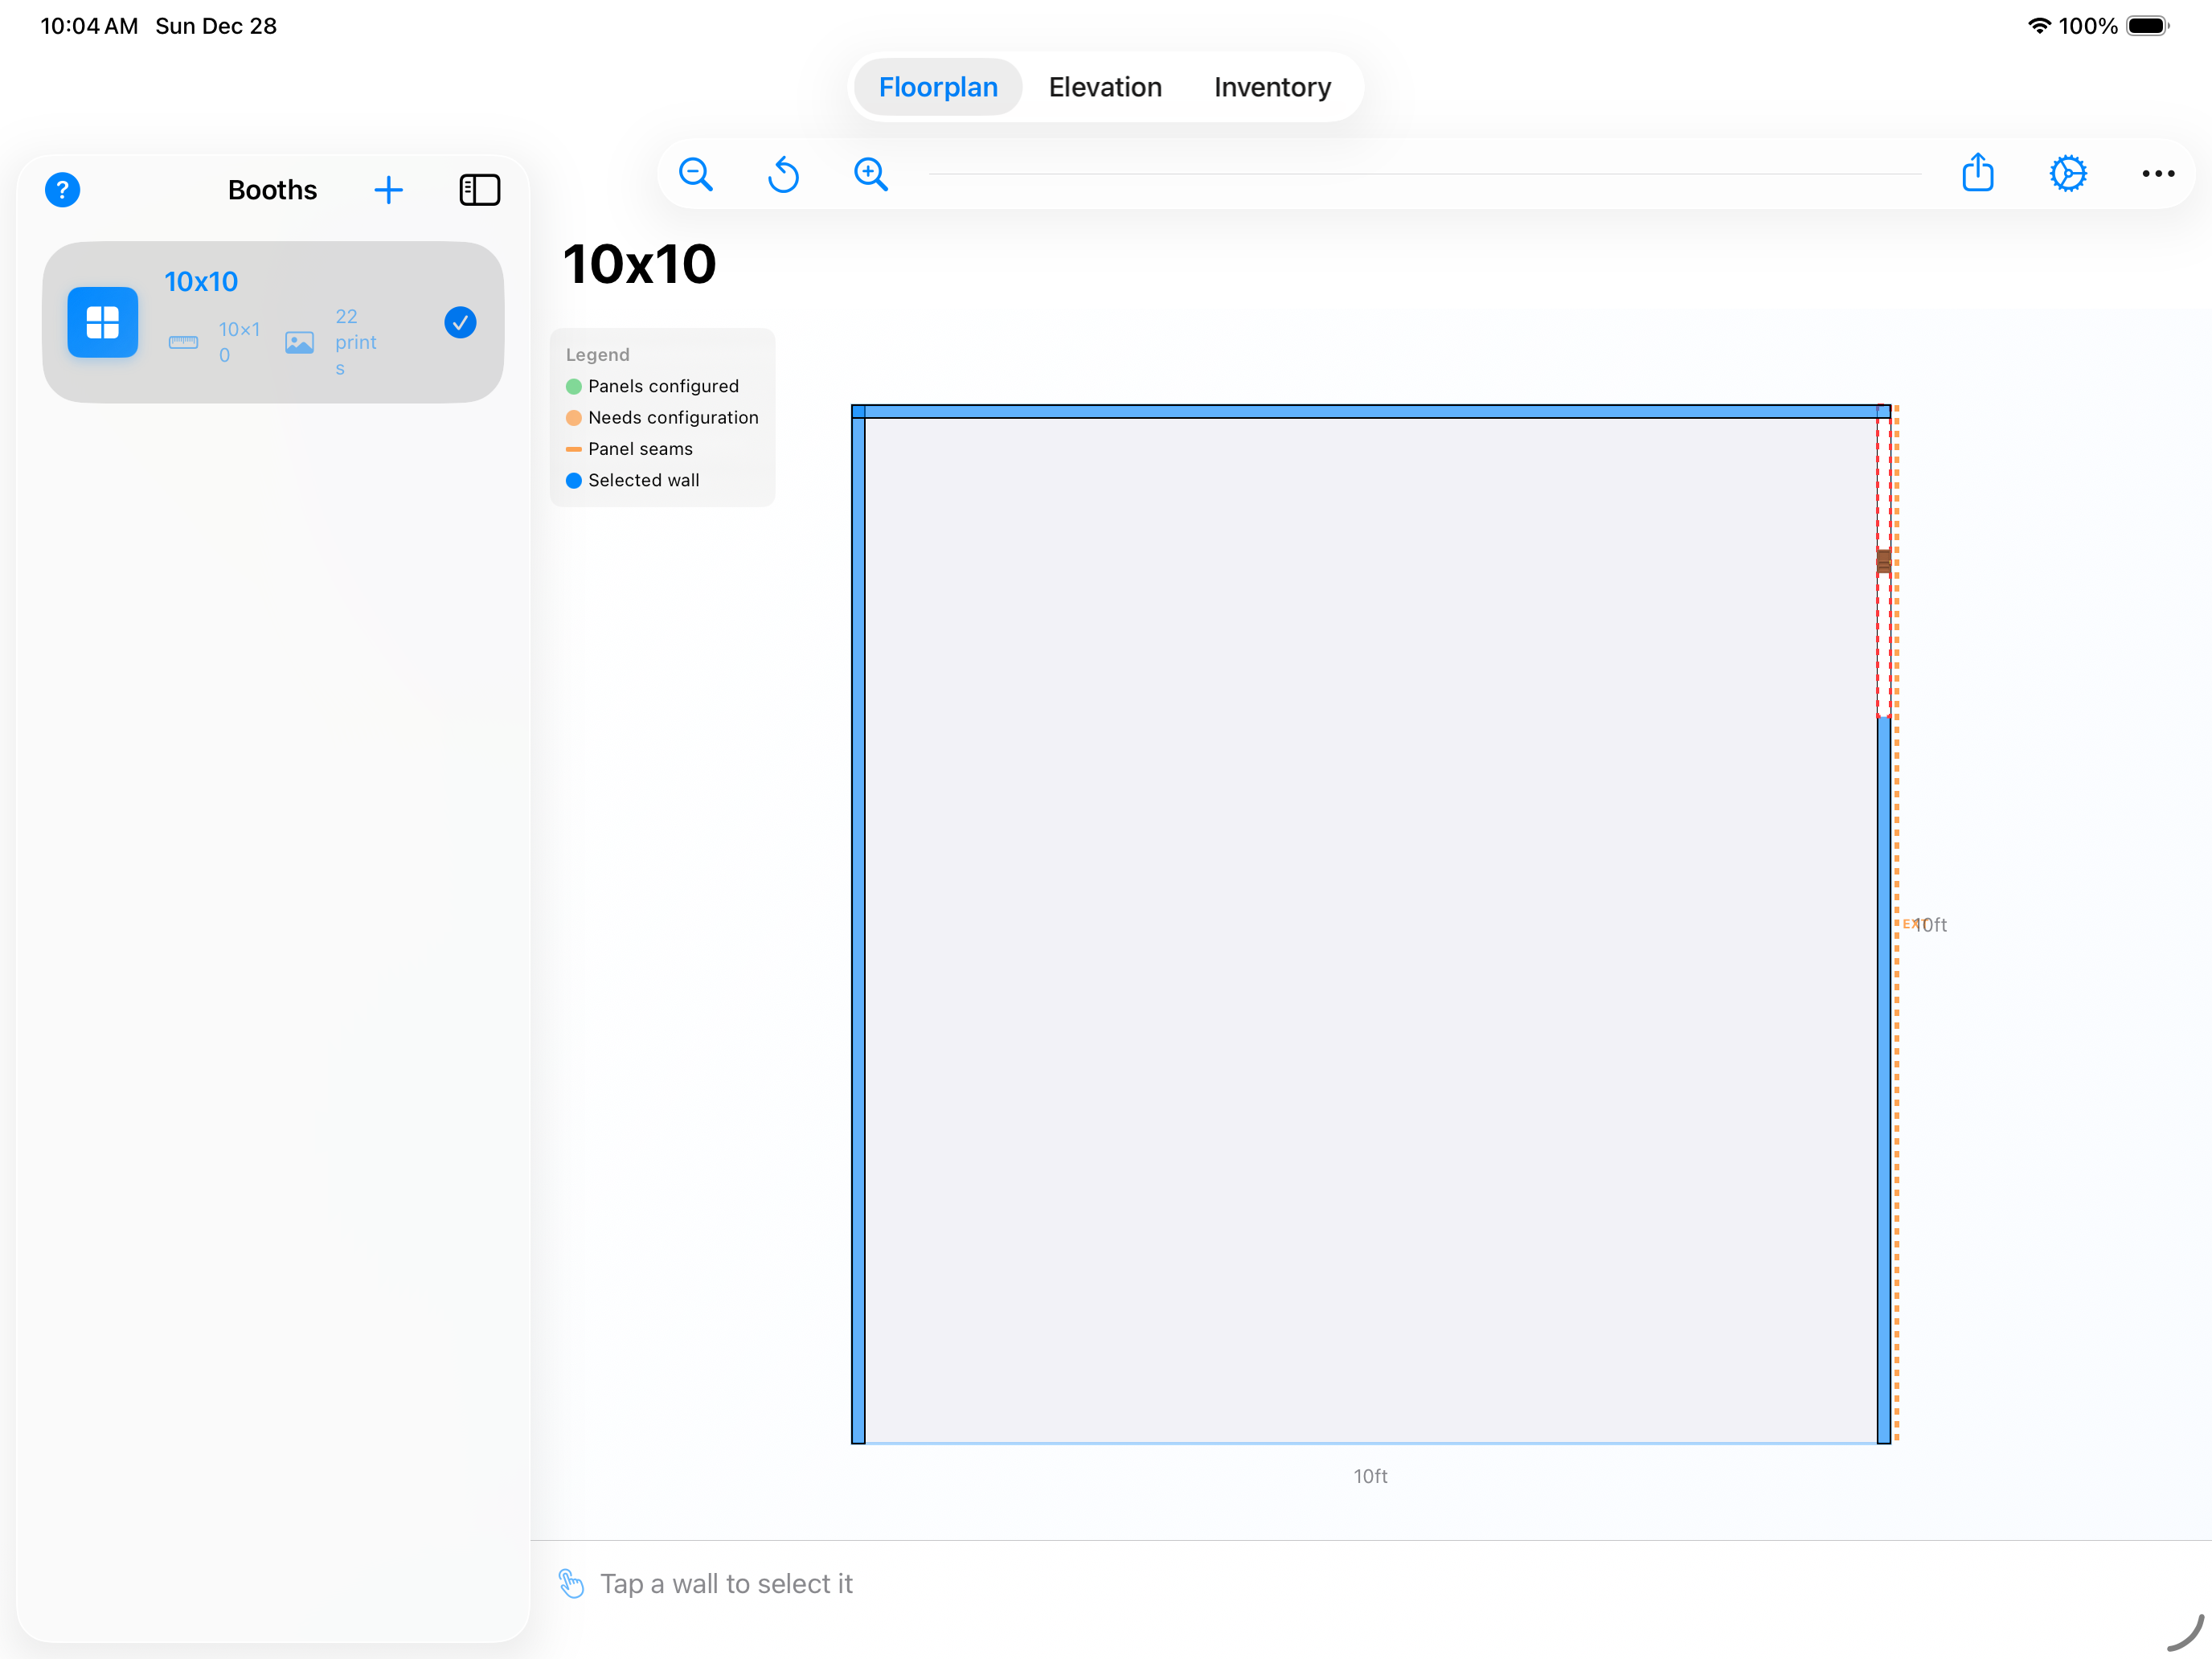This screenshot has height=1659, width=2212.
Task: Switch to the Elevation tab
Action: 1104,87
